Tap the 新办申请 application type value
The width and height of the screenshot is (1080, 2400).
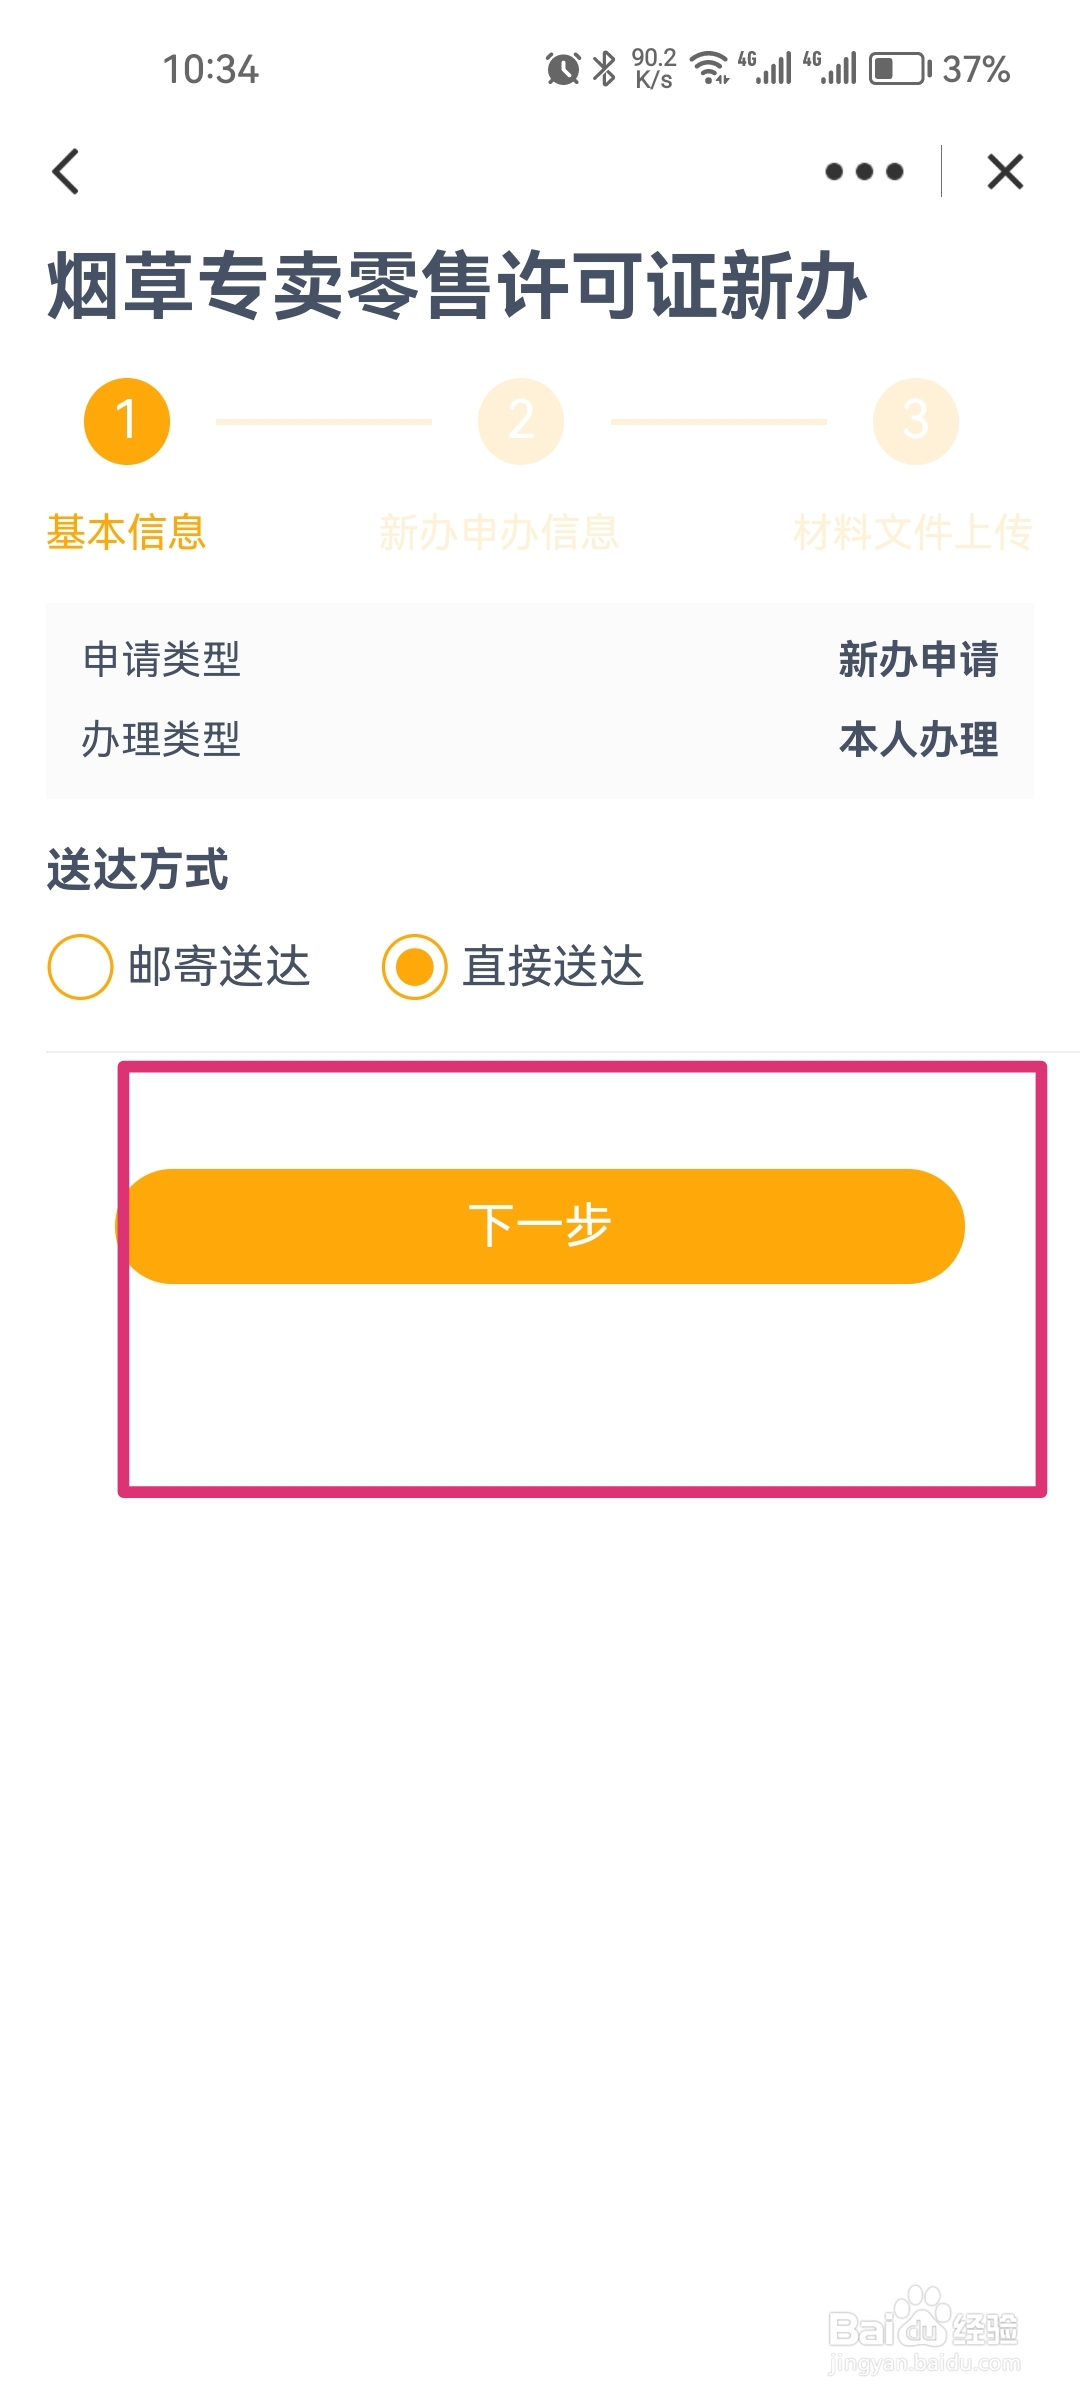918,660
